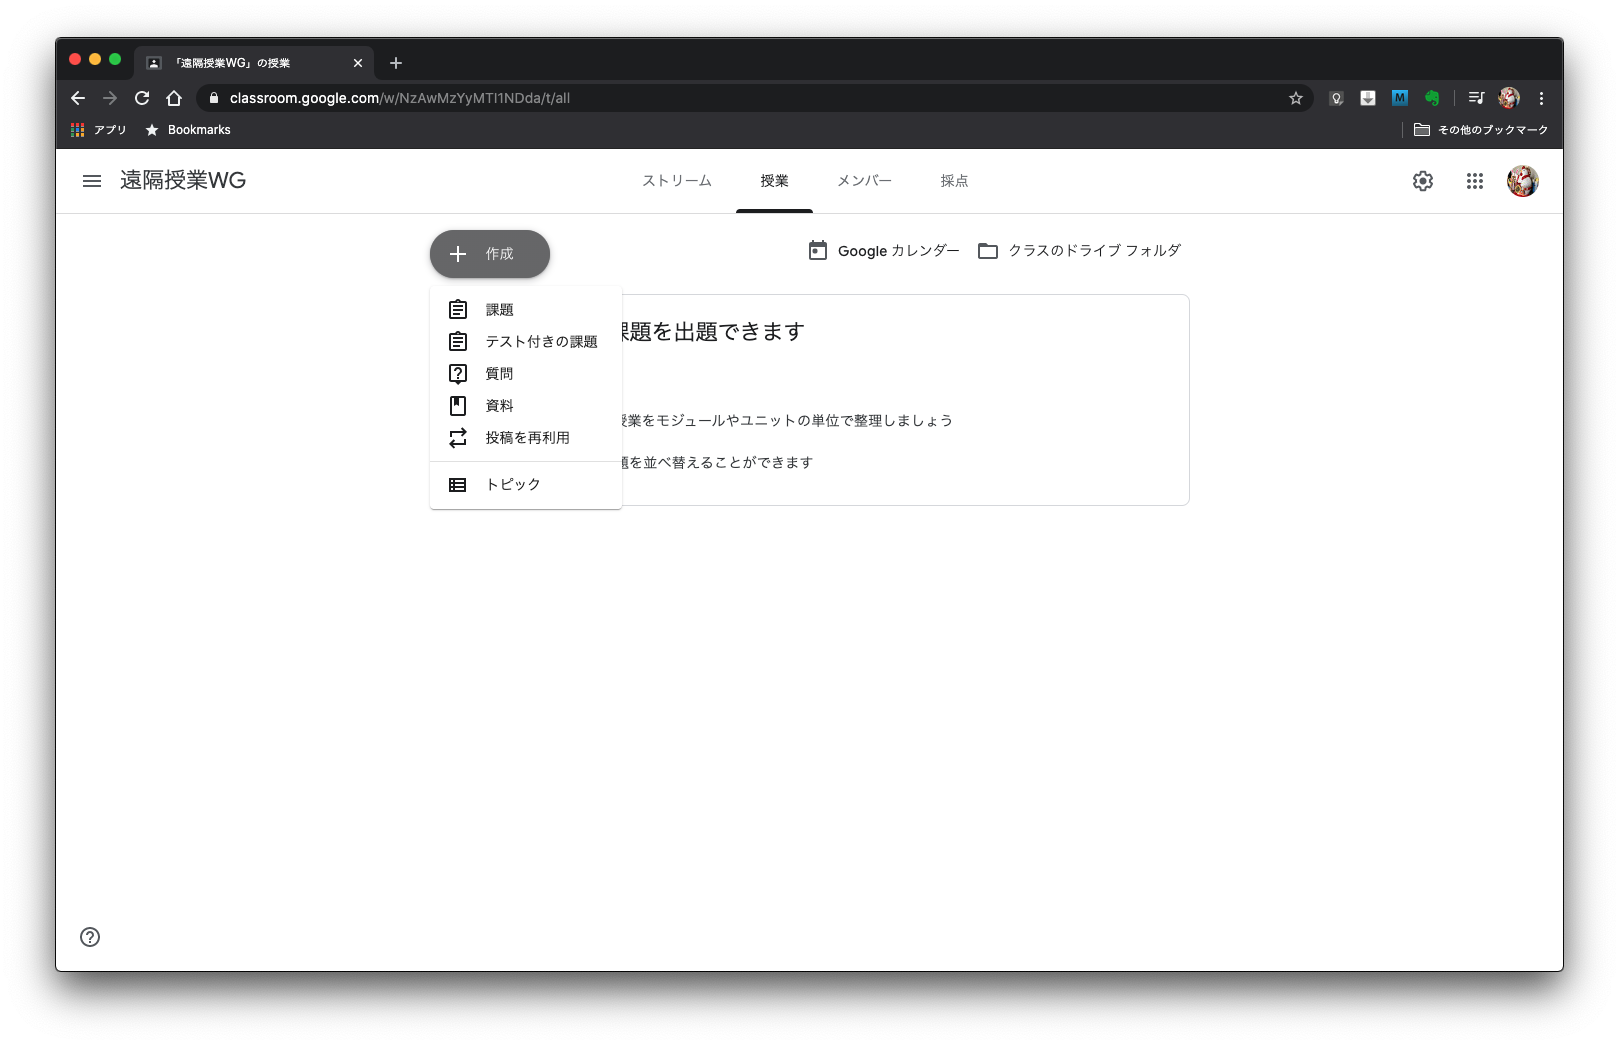
Task: Choose 資料 from the create menu
Action: [x=499, y=406]
